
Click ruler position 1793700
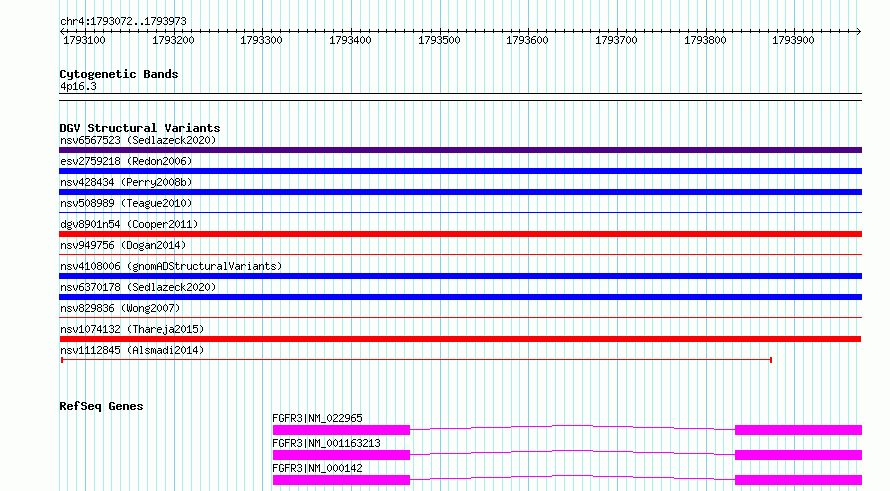[x=616, y=40]
